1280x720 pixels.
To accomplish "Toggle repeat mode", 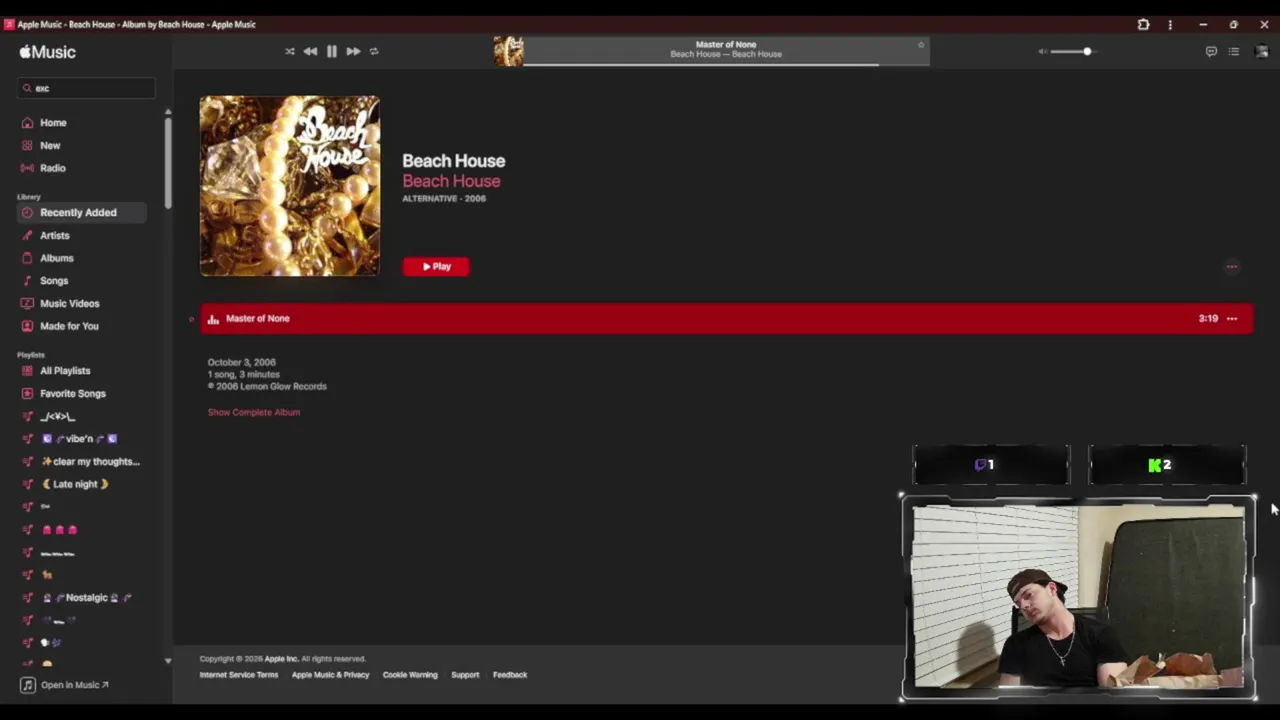I will (374, 51).
